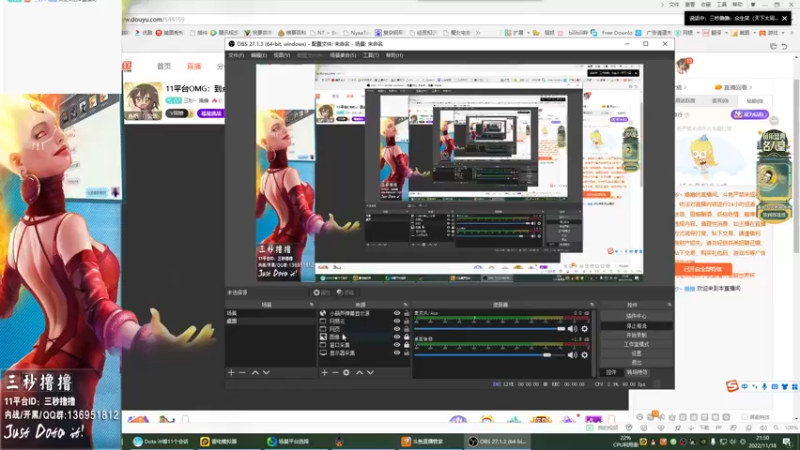Open the Dota app on the Windows taskbar
Viewport: 800px width, 450px height.
(161, 441)
